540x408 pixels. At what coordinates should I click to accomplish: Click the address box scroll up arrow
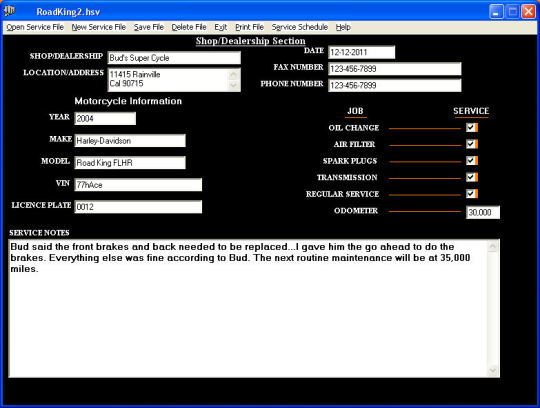pyautogui.click(x=233, y=74)
